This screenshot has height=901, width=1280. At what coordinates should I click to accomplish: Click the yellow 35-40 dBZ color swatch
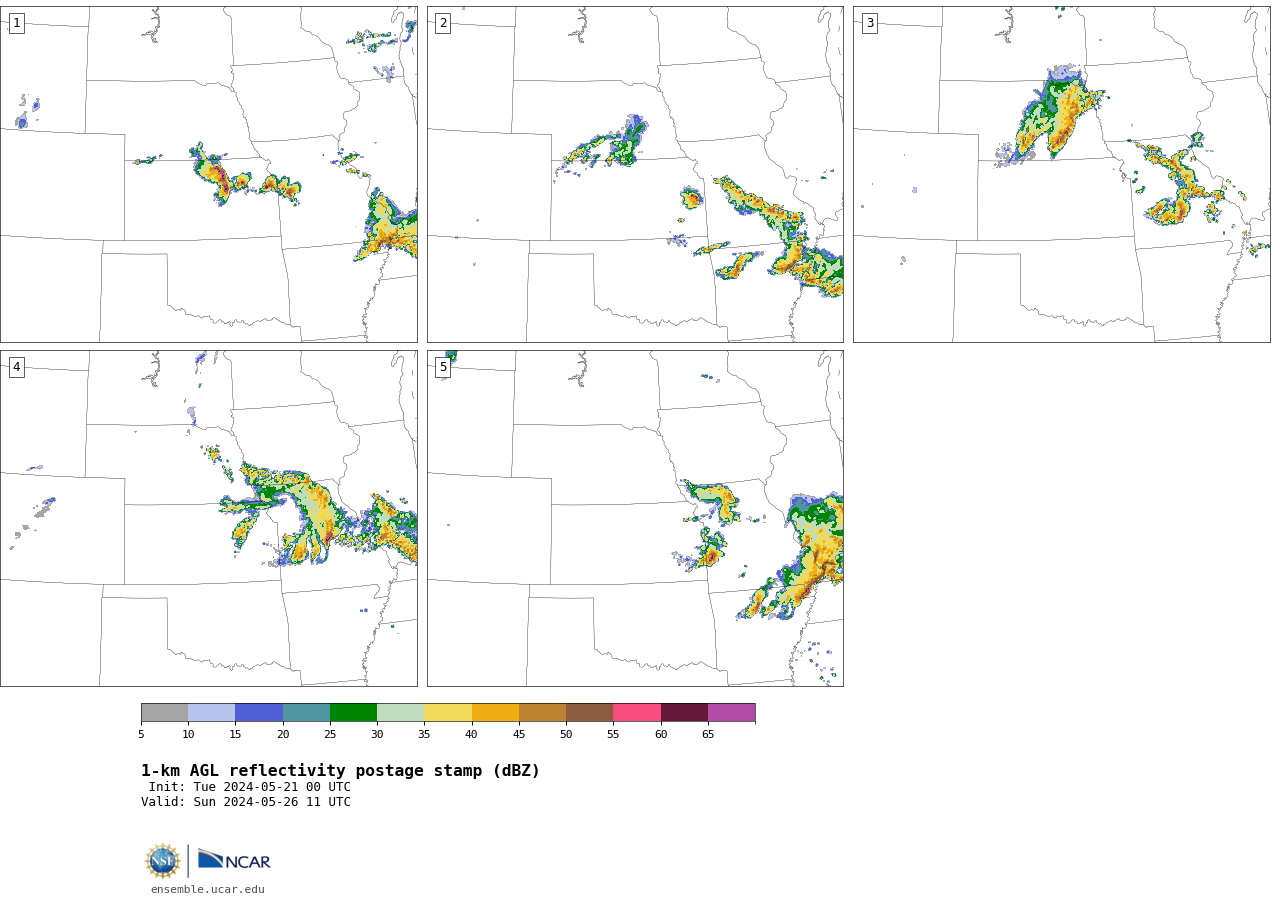click(x=448, y=713)
